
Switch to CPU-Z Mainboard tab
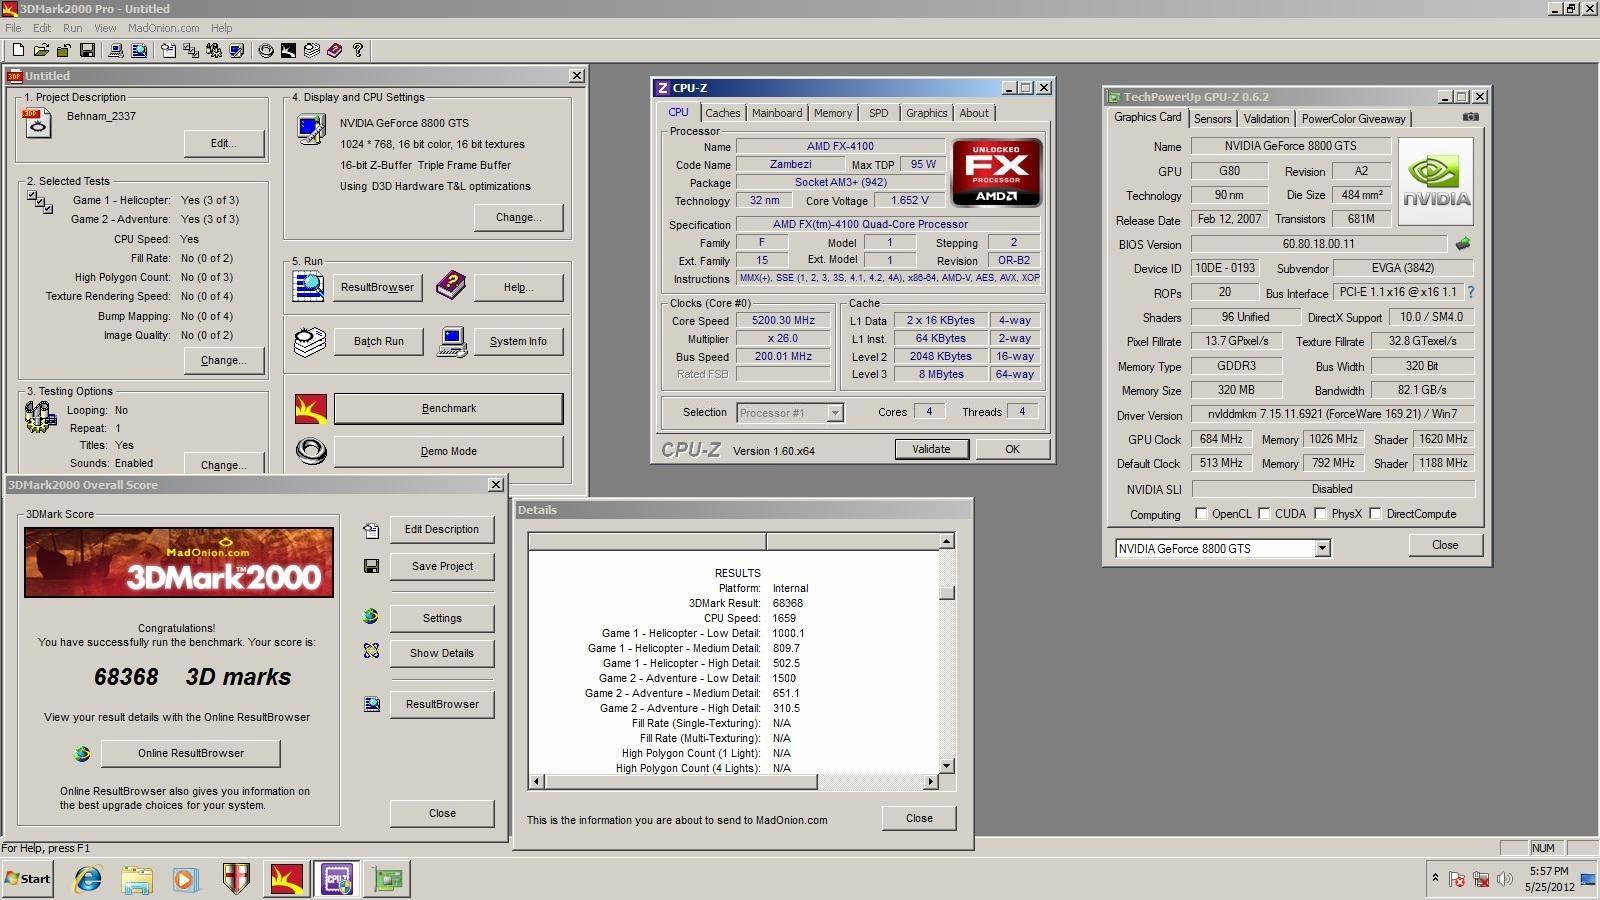(x=777, y=113)
